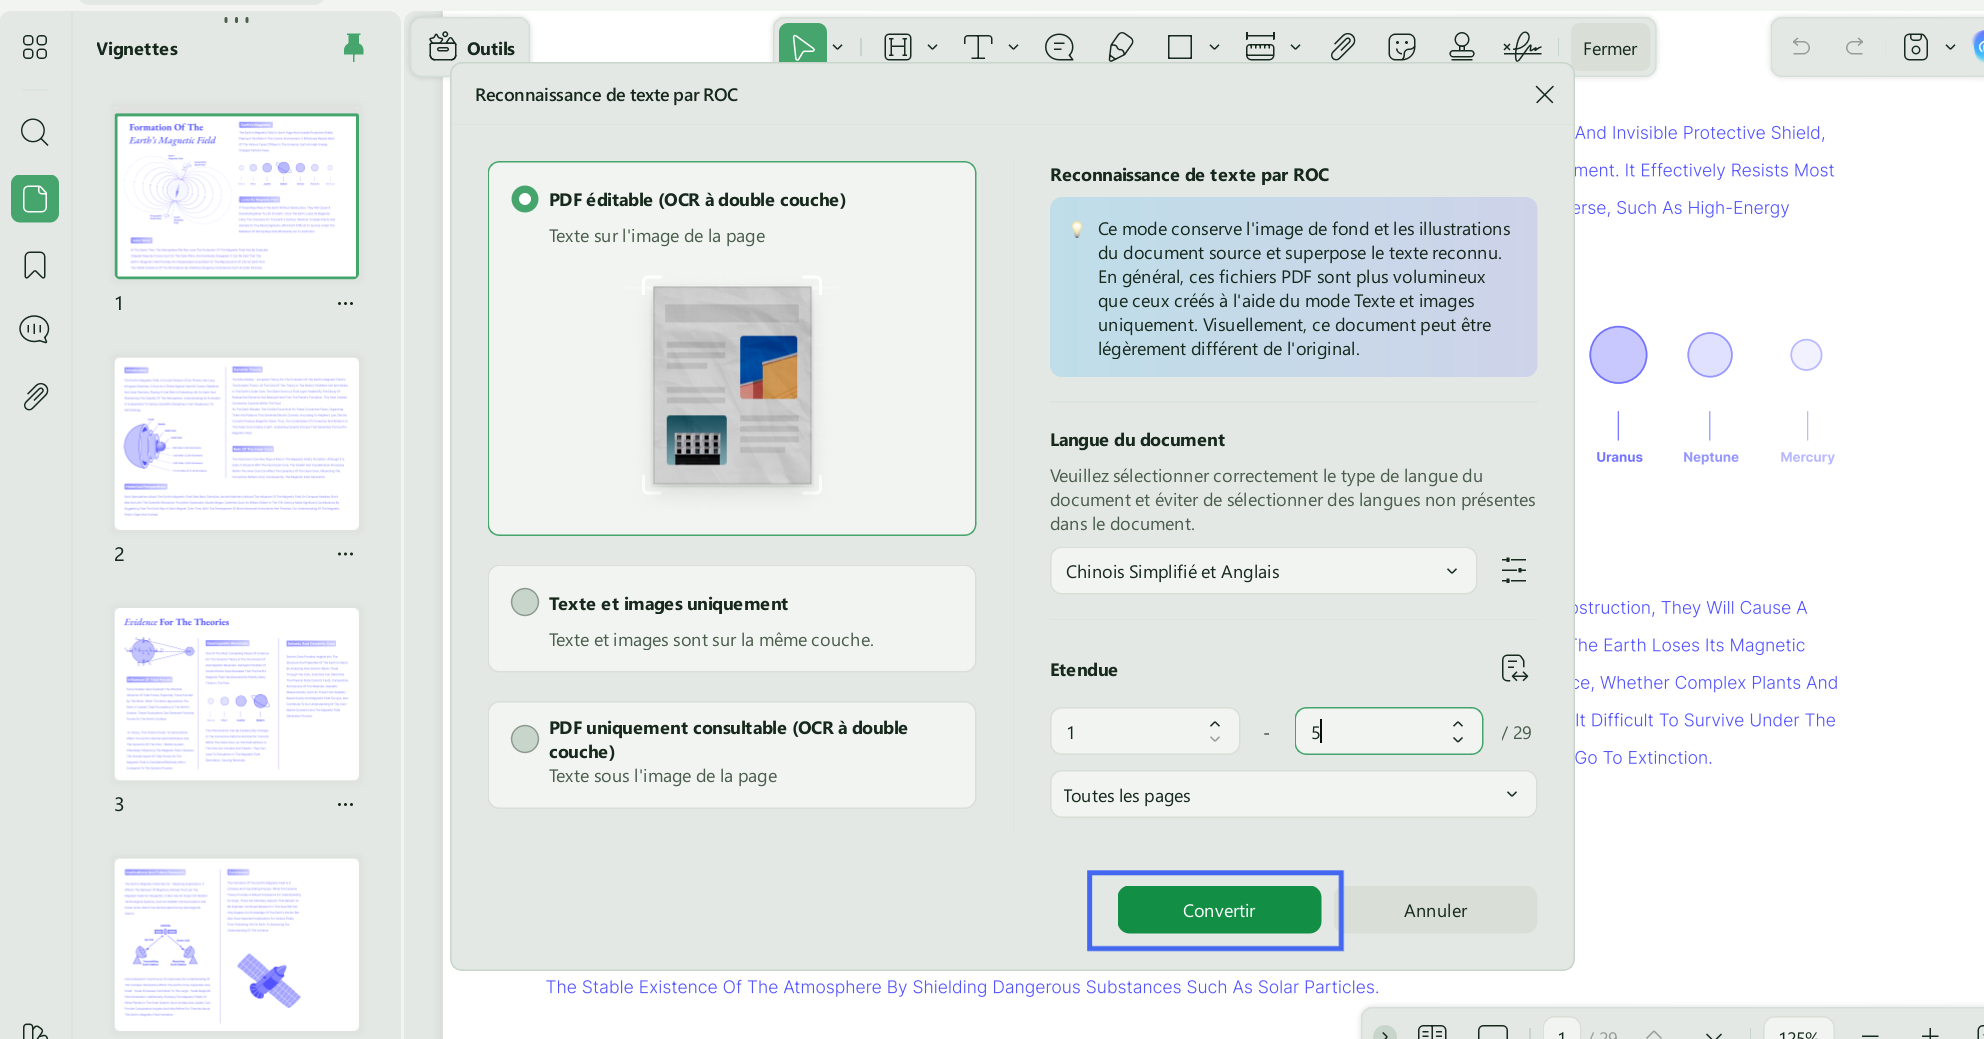Screen dimensions: 1984x1039
Task: Select page 1 thumbnail
Action: click(x=236, y=196)
